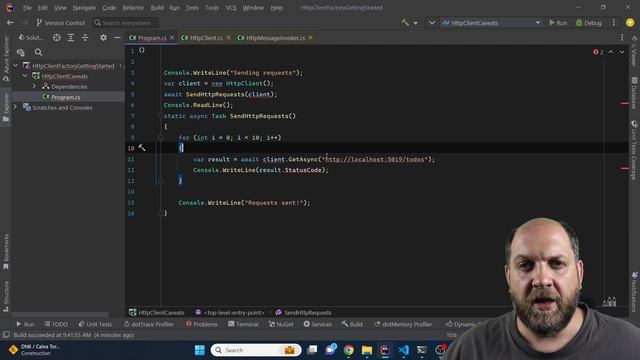The image size is (640, 360).
Task: Toggle fold end marker at line 13
Action: click(161, 180)
